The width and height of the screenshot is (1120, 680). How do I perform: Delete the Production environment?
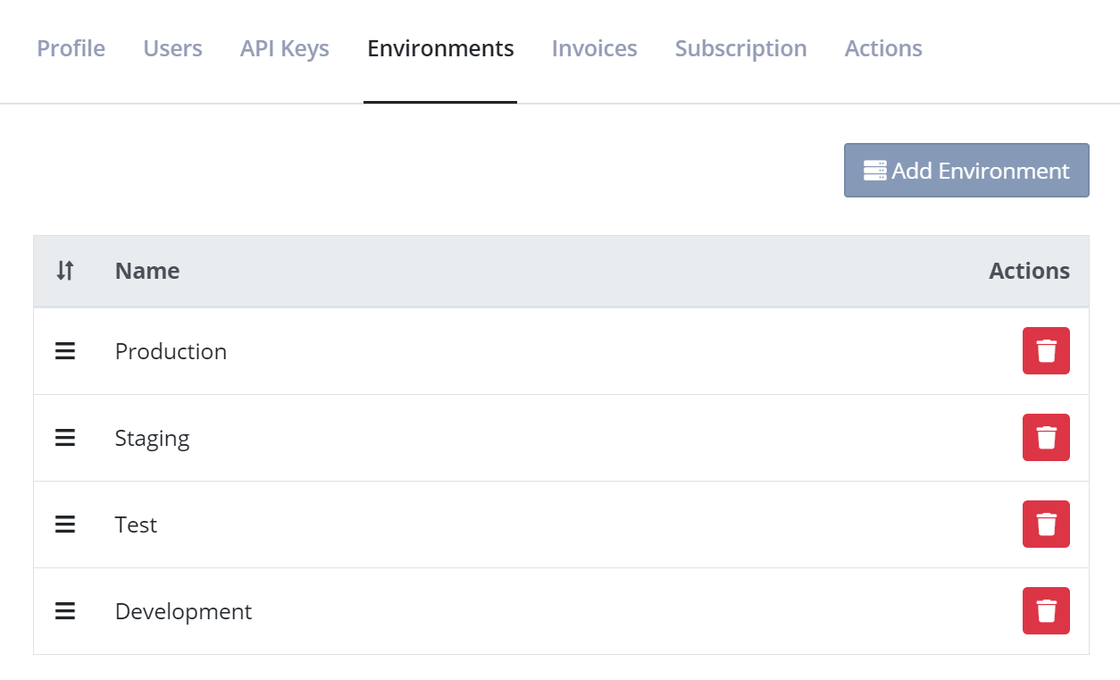(x=1046, y=351)
